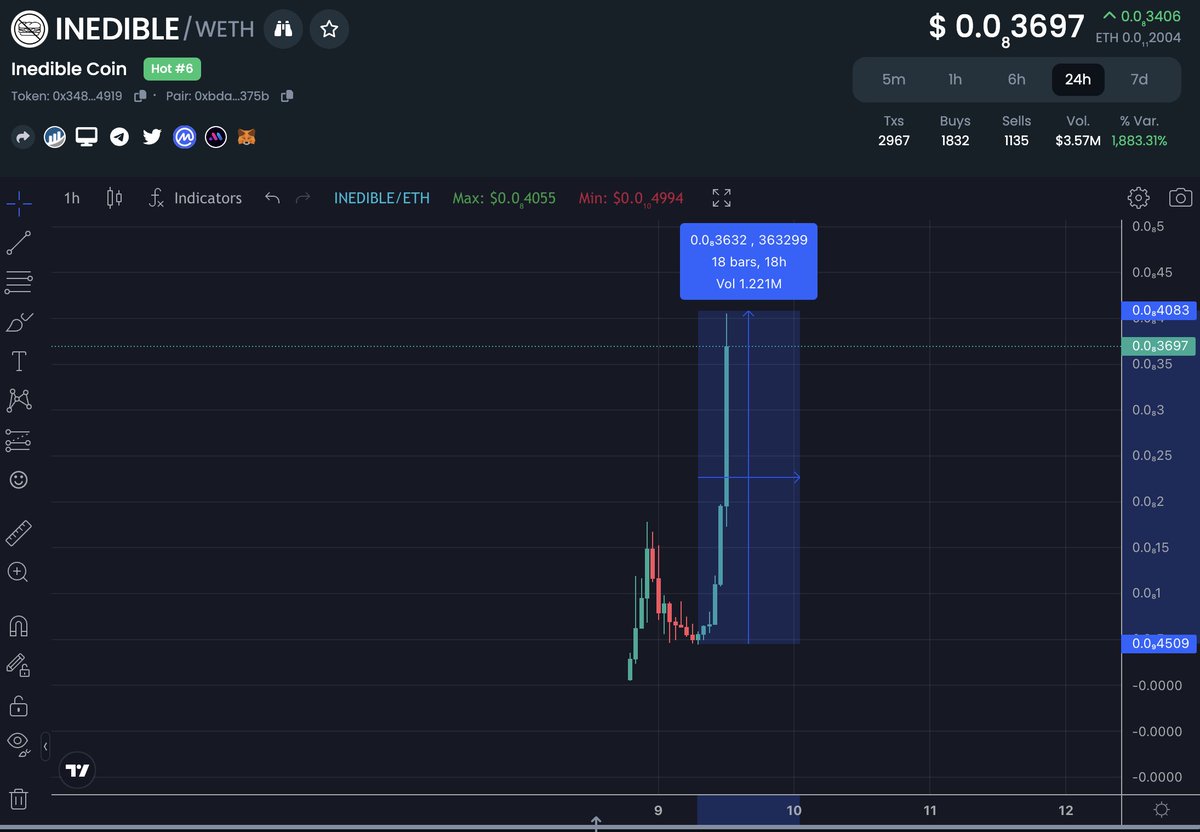This screenshot has height=832, width=1200.
Task: Select the 24h stats interval
Action: [x=1078, y=80]
